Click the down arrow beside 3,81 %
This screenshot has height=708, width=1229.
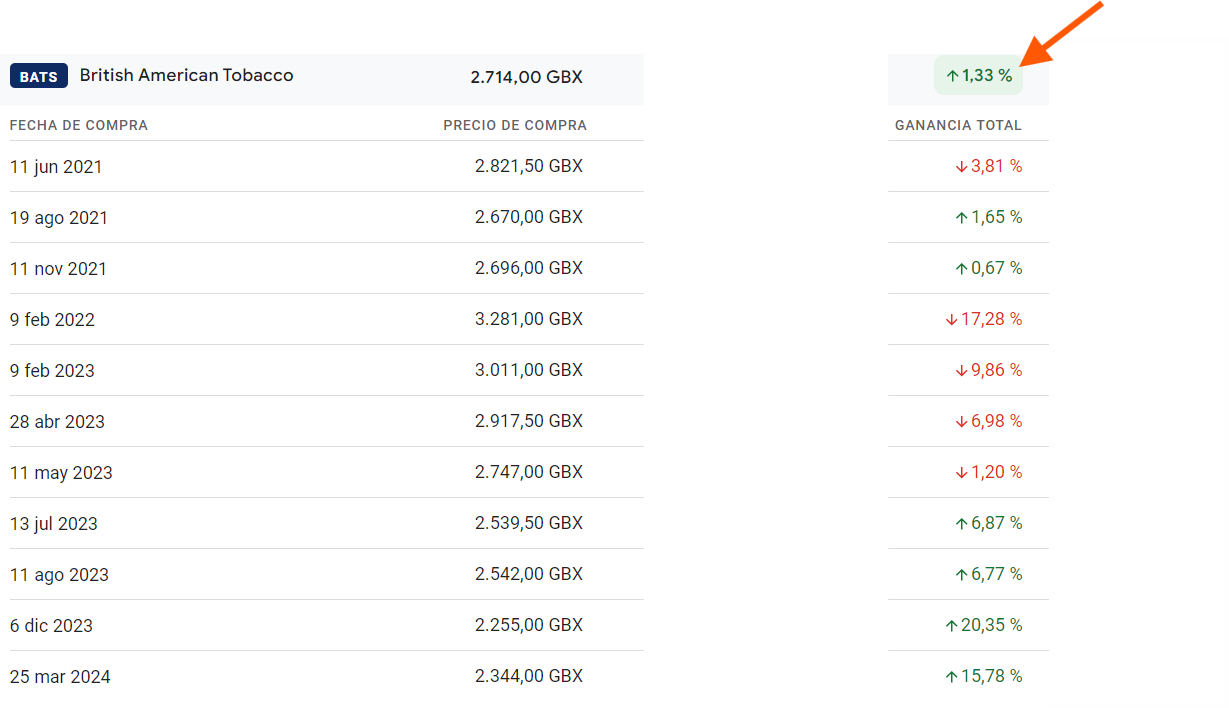(962, 167)
